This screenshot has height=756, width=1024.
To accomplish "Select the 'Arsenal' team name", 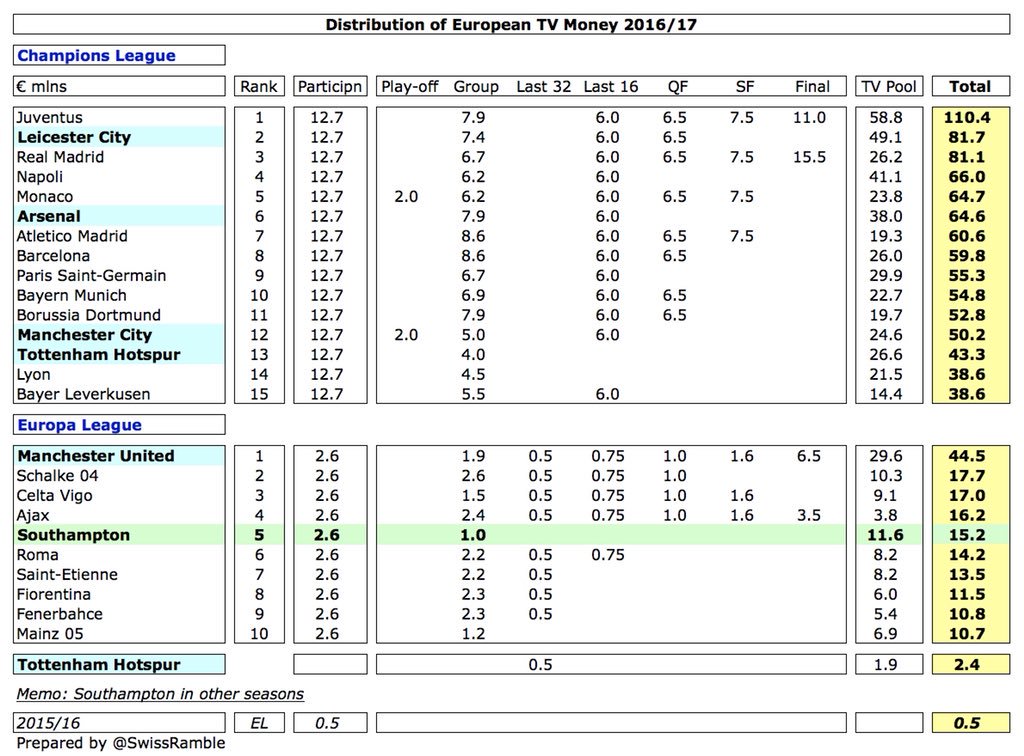I will click(x=49, y=216).
